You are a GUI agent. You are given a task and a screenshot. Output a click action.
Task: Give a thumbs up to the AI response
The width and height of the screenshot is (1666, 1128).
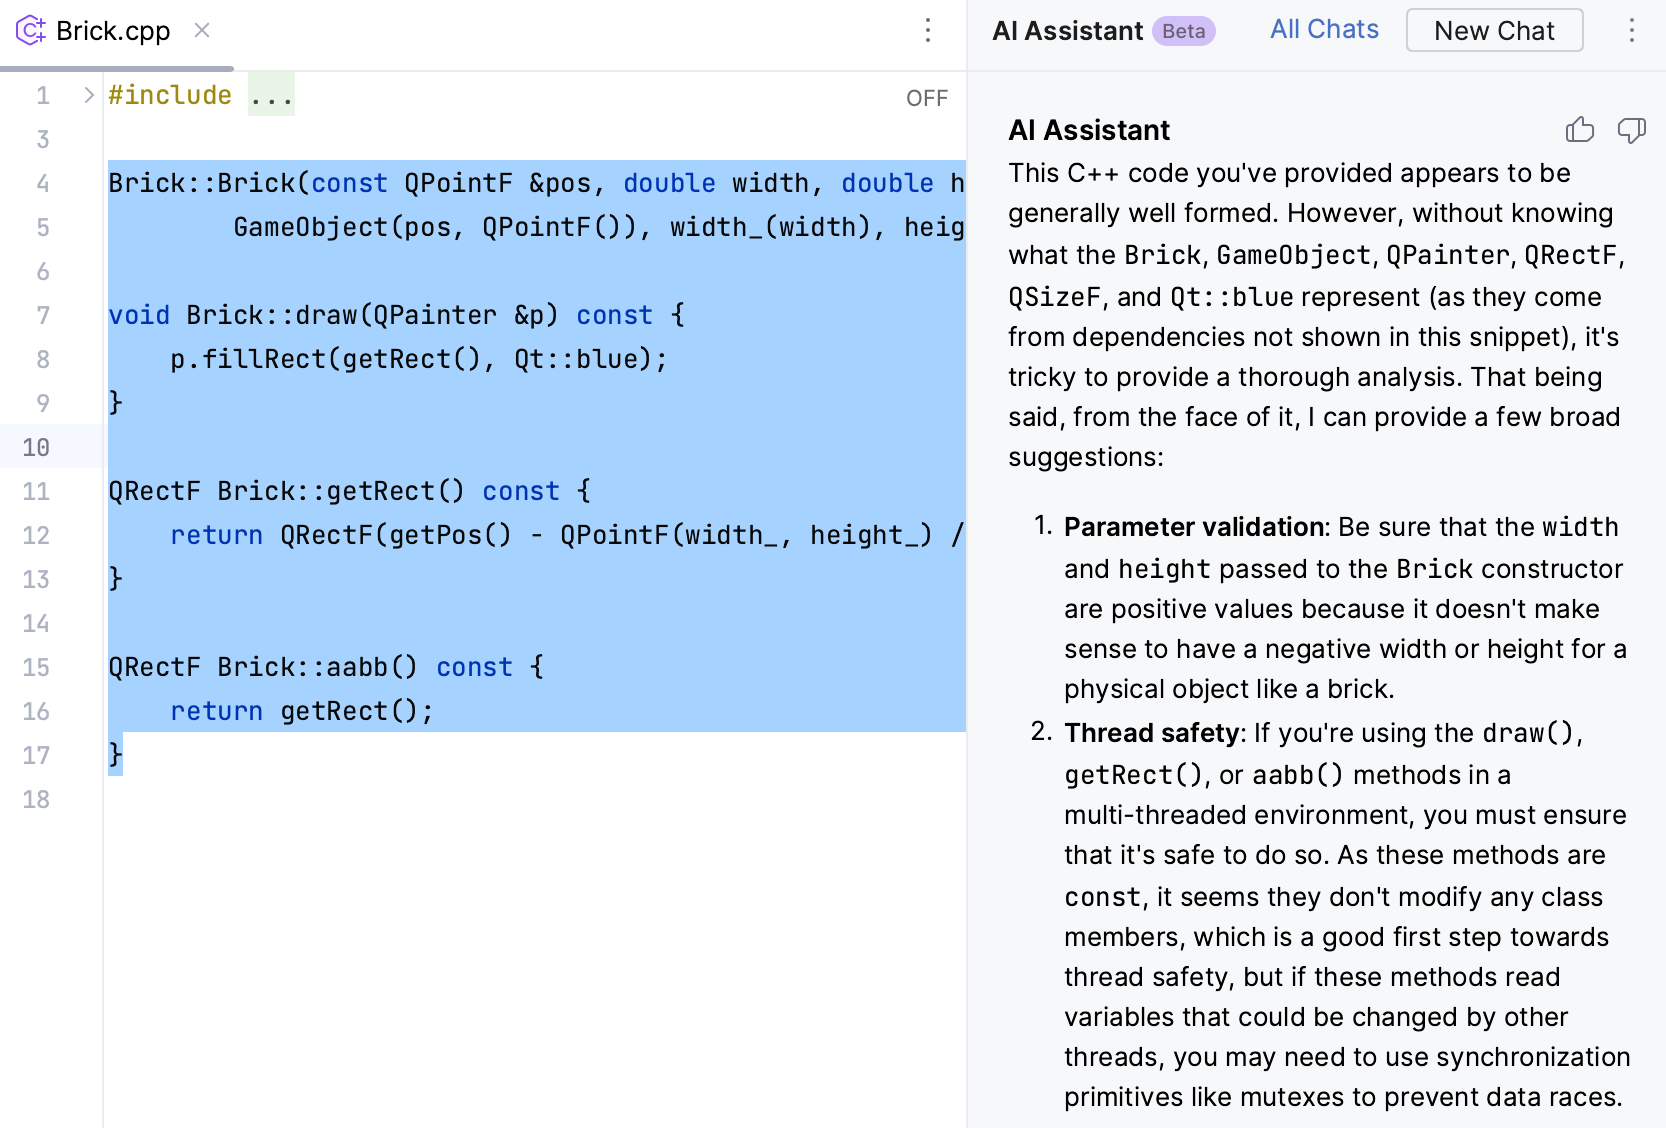[1580, 130]
